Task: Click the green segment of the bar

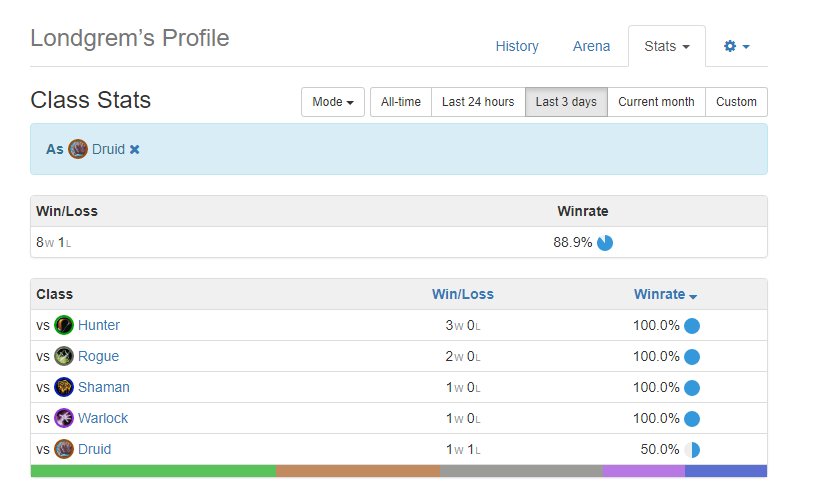Action: pos(153,471)
